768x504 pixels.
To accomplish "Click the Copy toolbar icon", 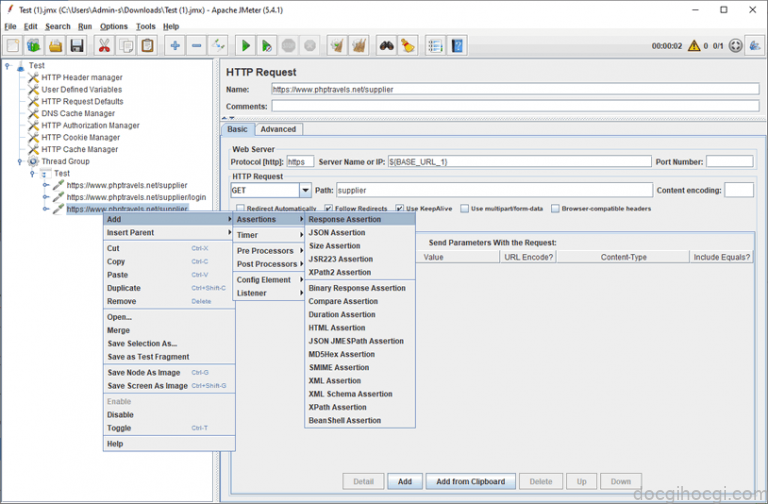I will (x=126, y=46).
